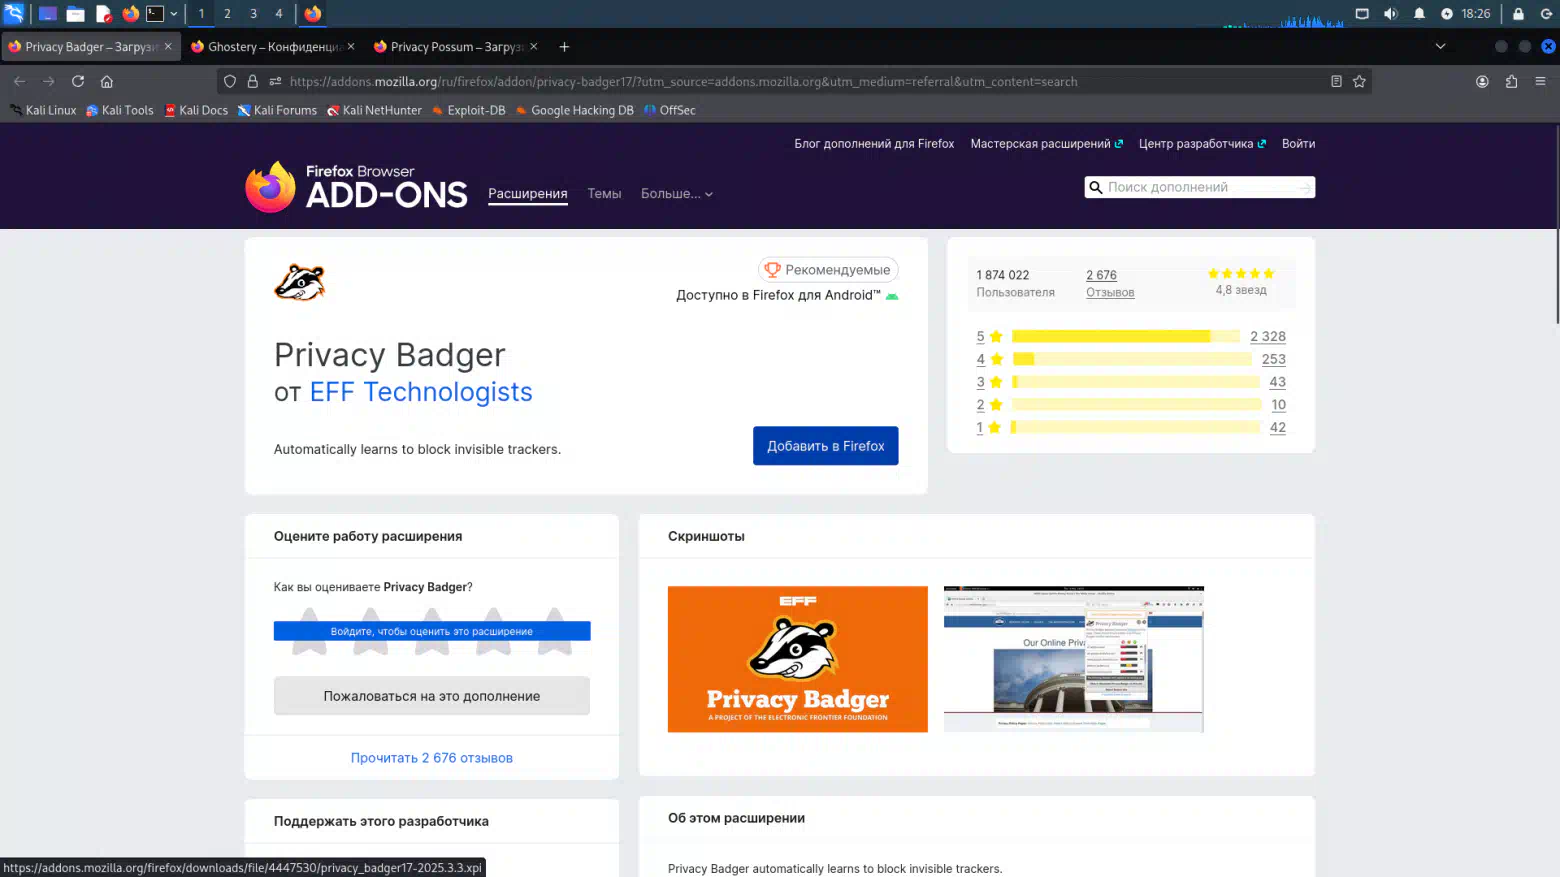Open Центр разработчика link
1560x877 pixels.
[x=1202, y=144]
